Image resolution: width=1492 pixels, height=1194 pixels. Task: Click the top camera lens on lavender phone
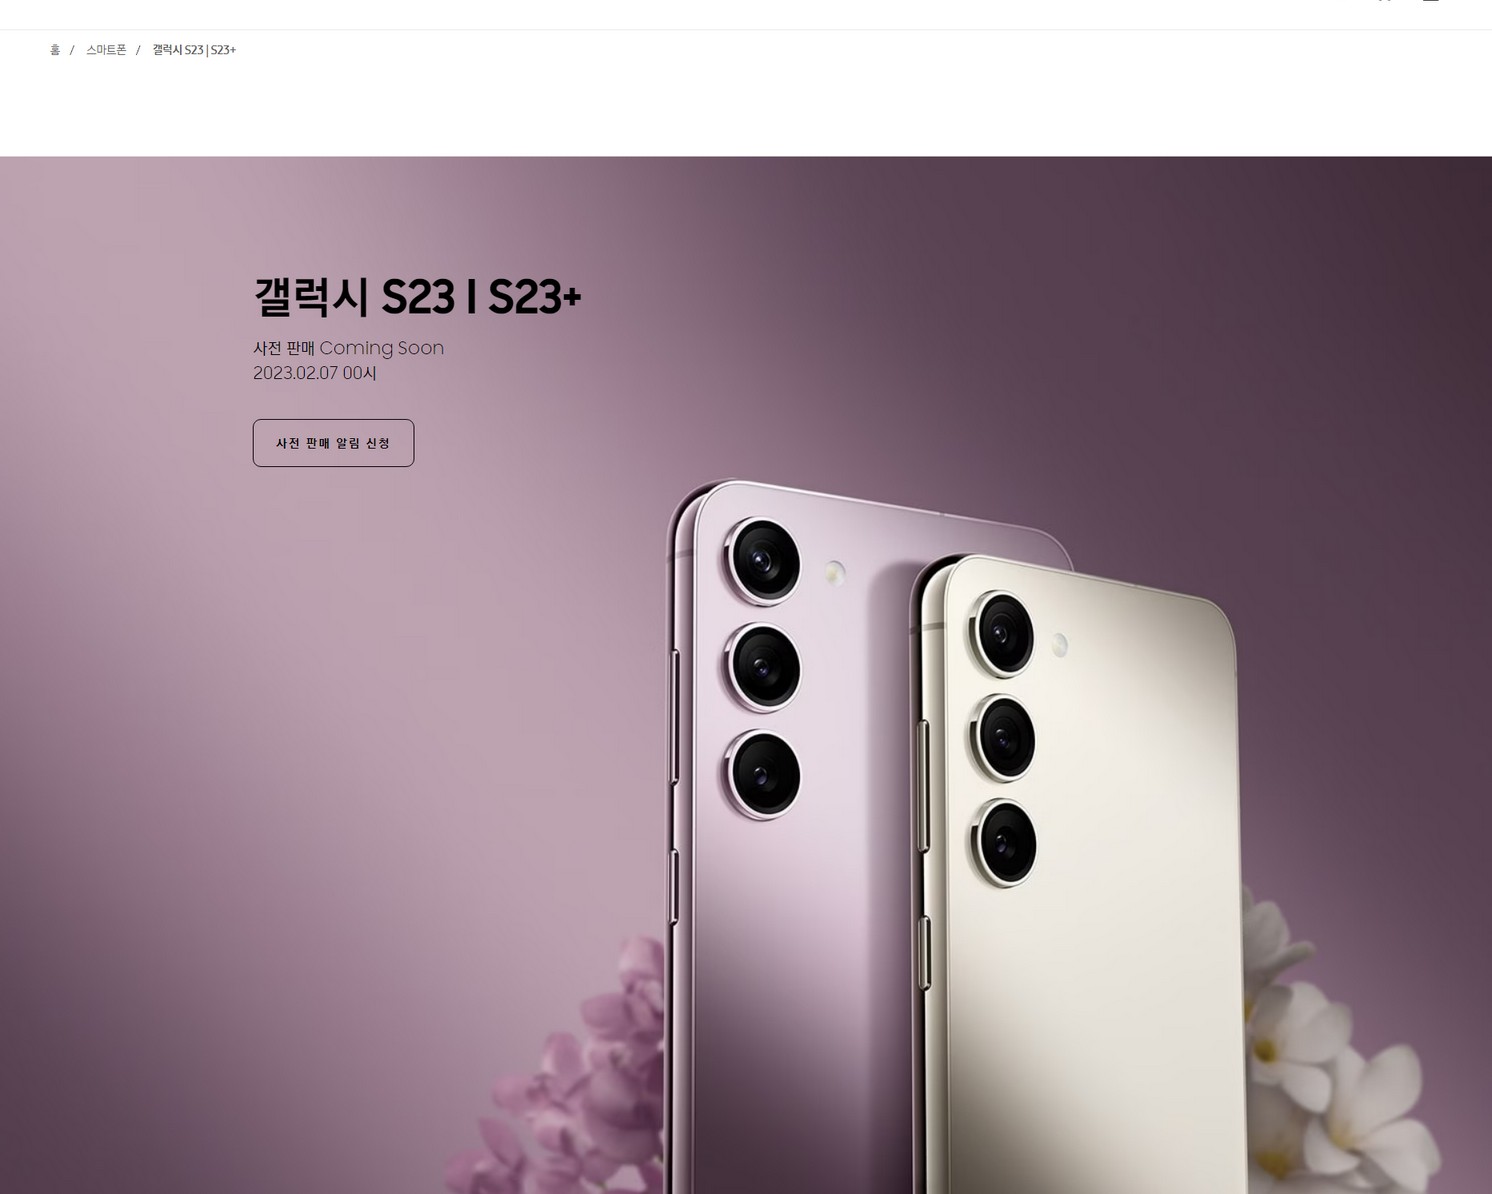tap(764, 561)
